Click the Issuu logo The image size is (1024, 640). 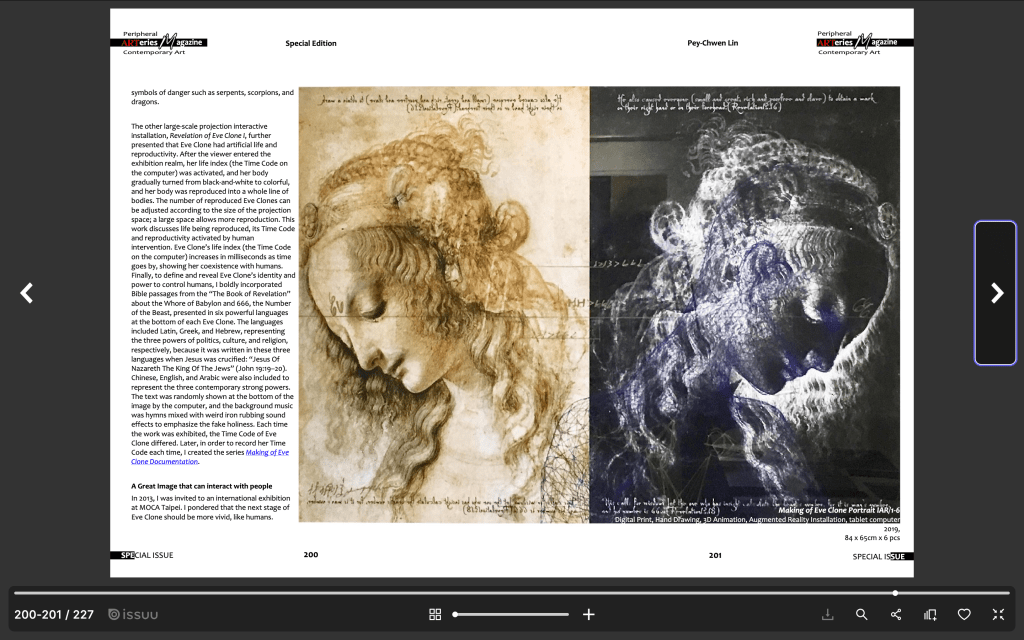133,614
